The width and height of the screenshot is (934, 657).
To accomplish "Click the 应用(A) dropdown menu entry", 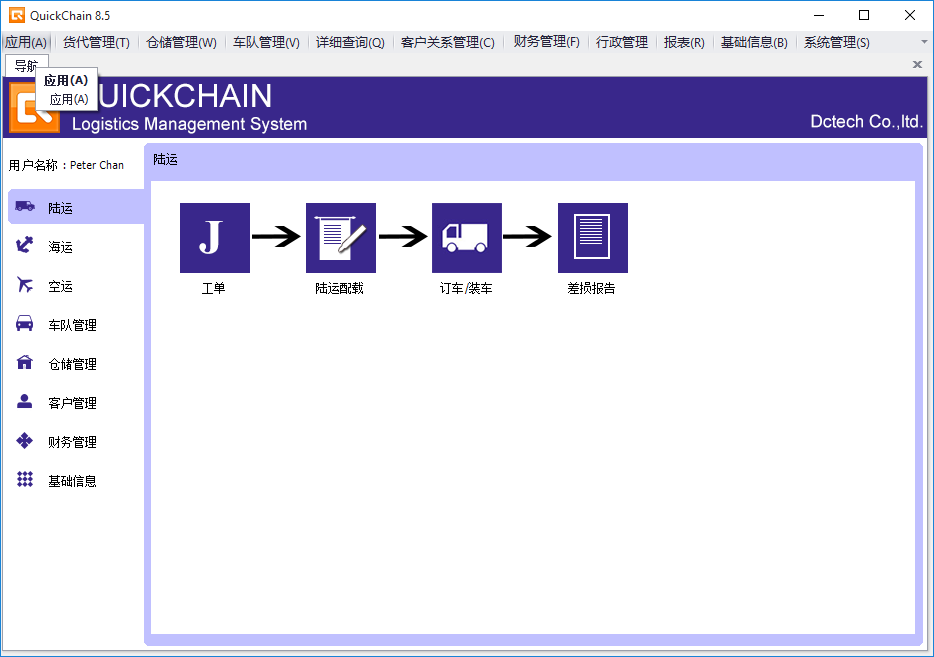I will (x=69, y=100).
